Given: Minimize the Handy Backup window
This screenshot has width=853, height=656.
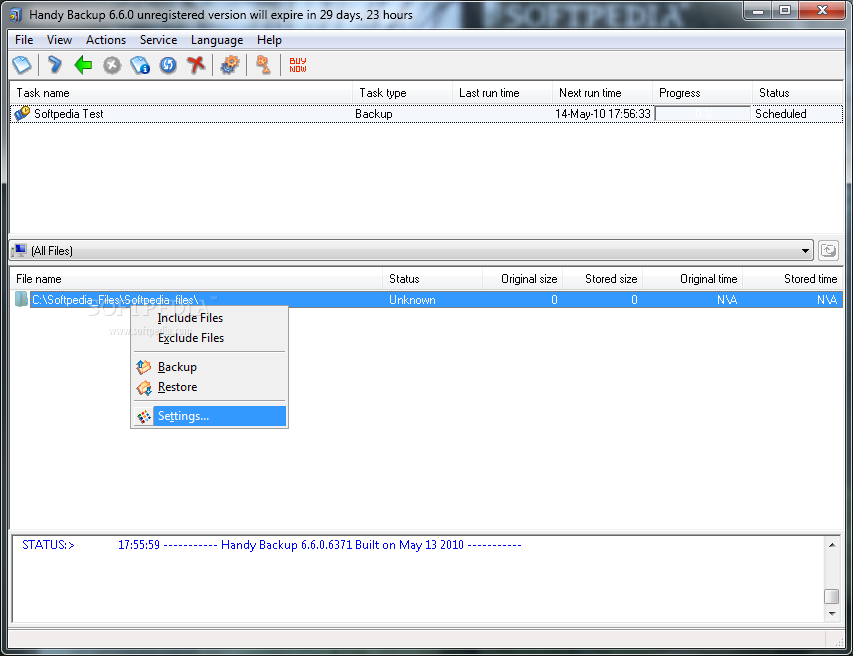Looking at the screenshot, I should click(x=759, y=10).
